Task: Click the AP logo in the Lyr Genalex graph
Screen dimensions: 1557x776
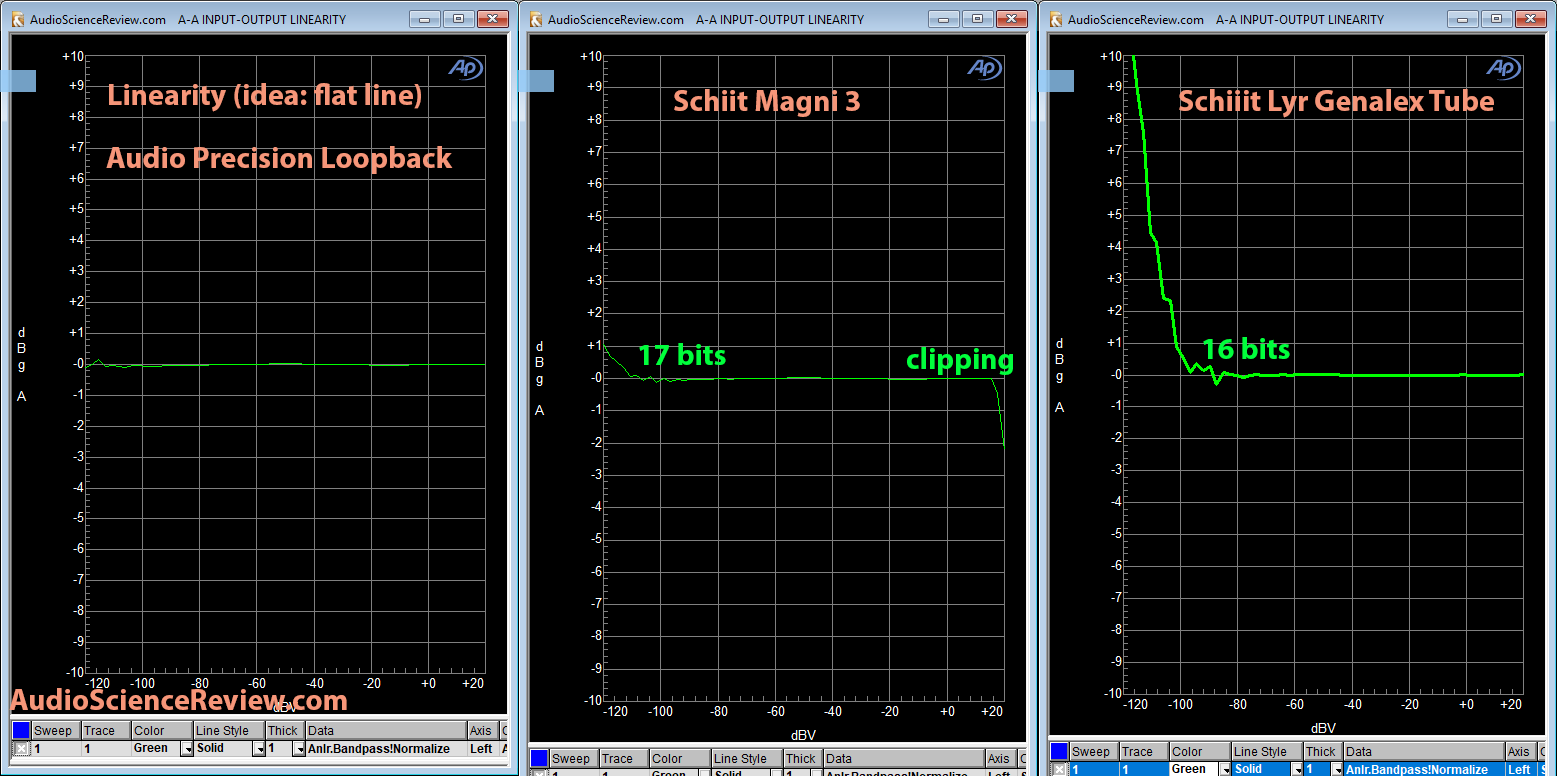Action: [x=1503, y=67]
